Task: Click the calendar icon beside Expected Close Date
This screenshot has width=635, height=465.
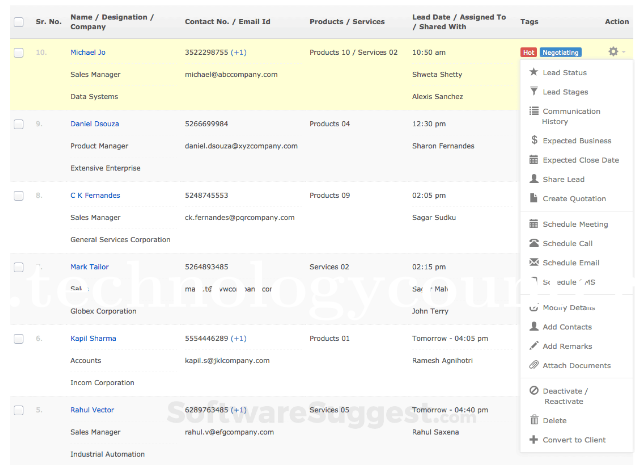Action: pos(534,160)
